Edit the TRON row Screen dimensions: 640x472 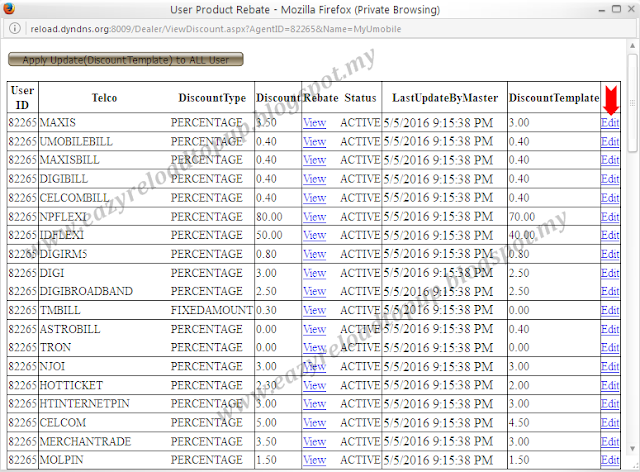610,347
